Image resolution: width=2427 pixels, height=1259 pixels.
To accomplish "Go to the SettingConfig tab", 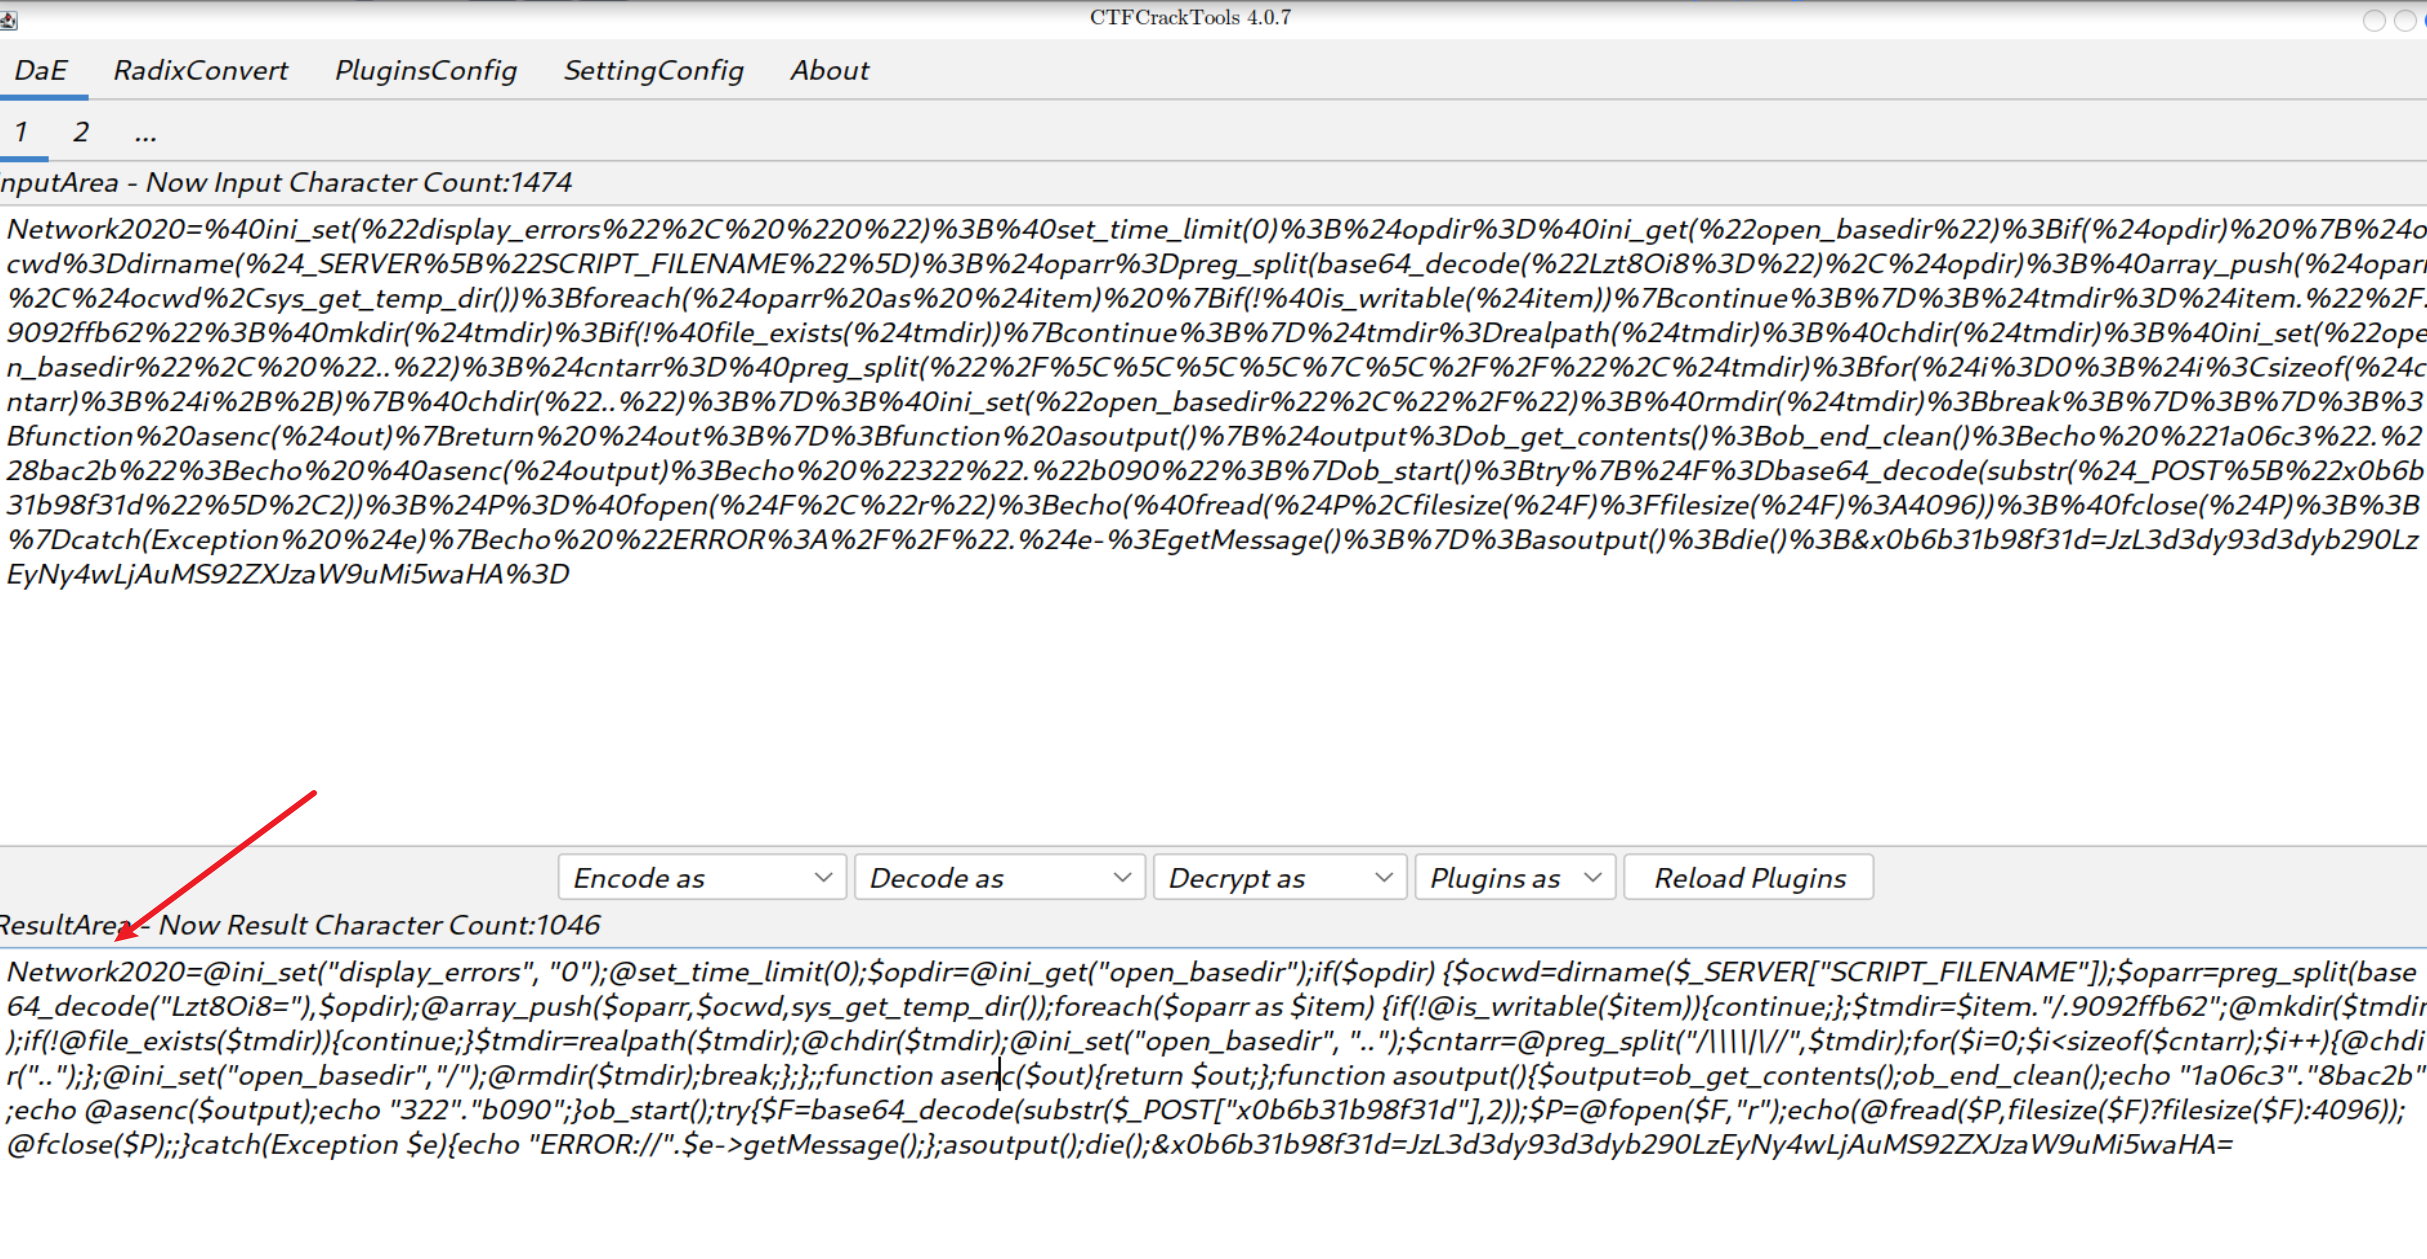I will 653,71.
